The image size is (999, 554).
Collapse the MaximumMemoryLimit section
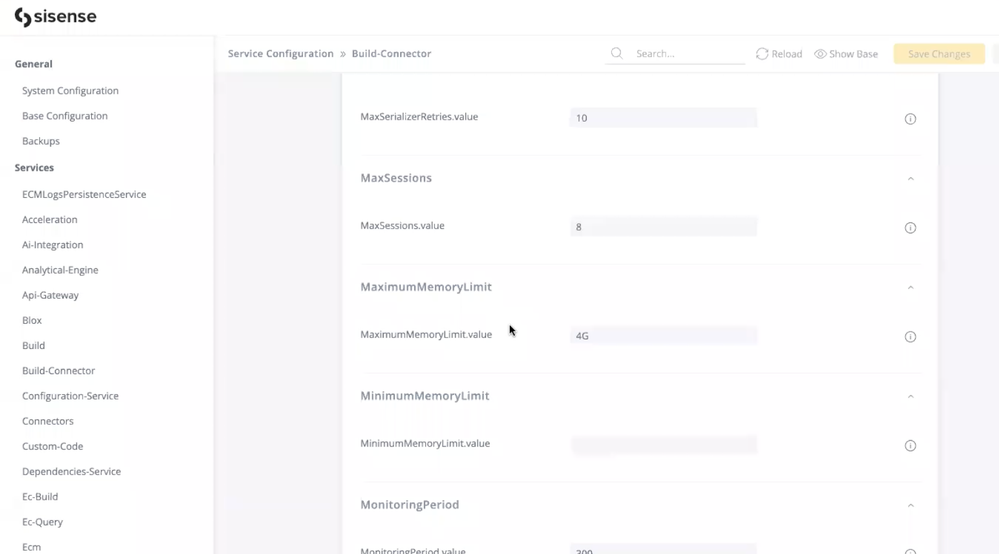910,288
